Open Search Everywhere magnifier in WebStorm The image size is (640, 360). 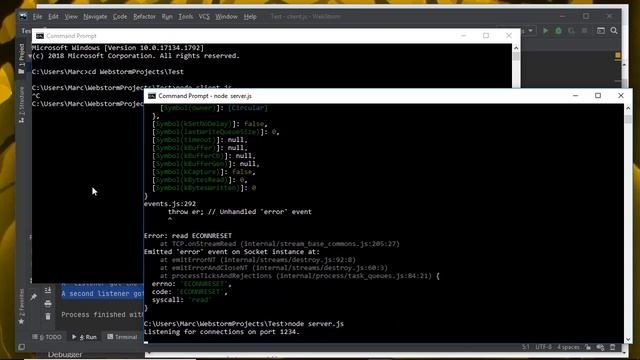tap(614, 31)
